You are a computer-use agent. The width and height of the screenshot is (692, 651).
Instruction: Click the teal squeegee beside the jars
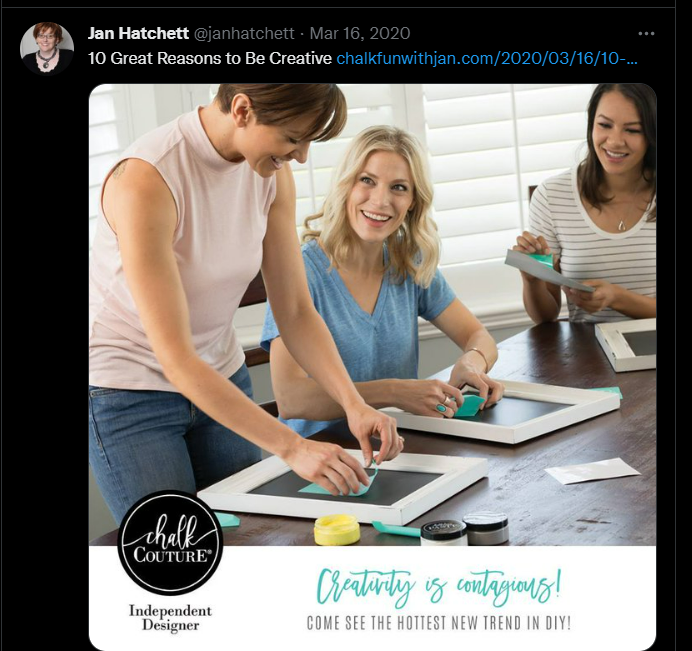coord(396,529)
